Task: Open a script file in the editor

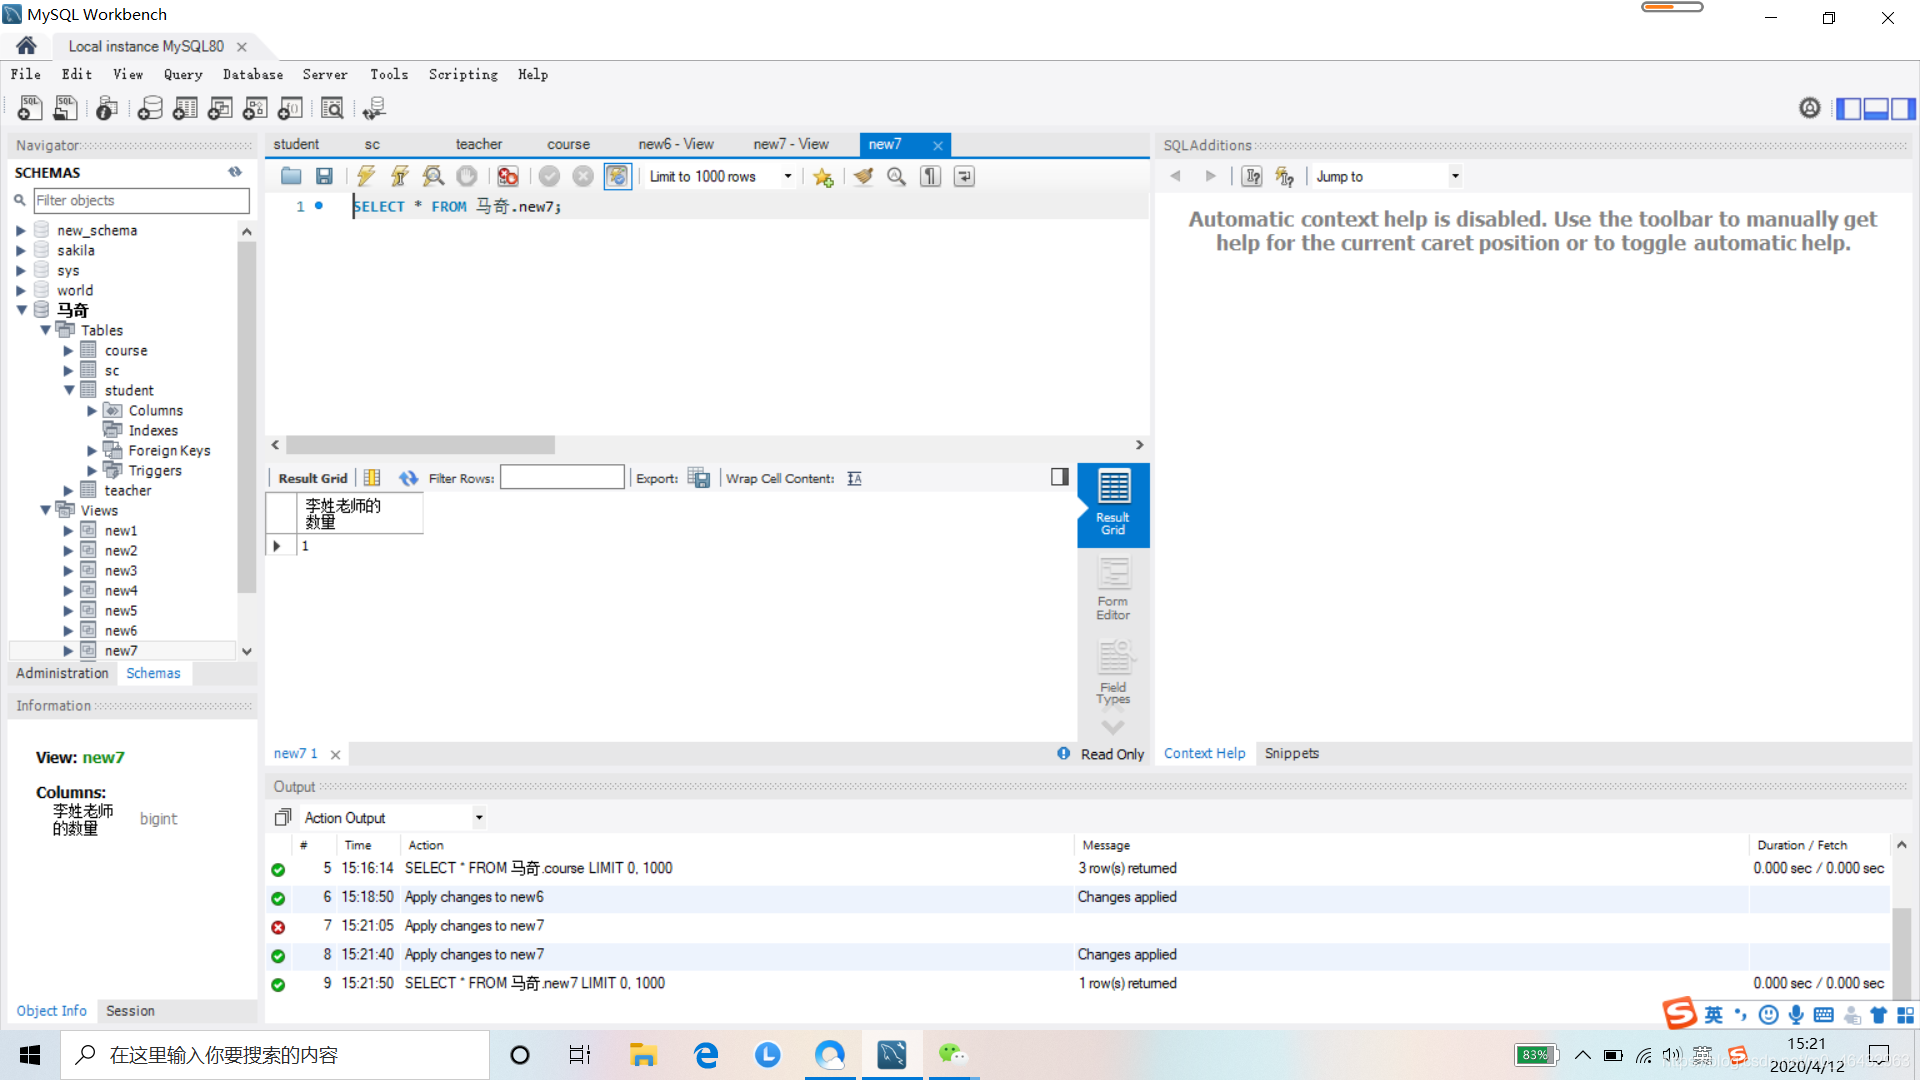Action: [291, 176]
